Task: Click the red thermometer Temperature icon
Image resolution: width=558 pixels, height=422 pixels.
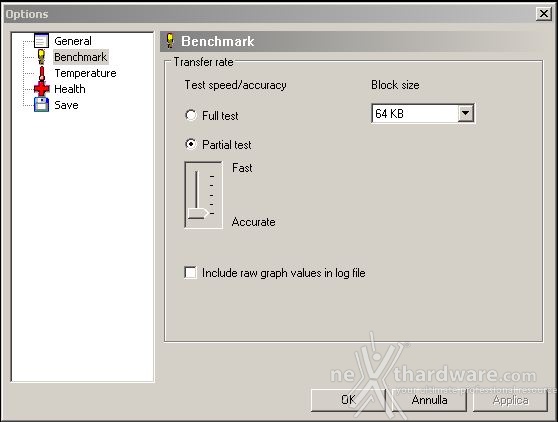Action: (42, 73)
